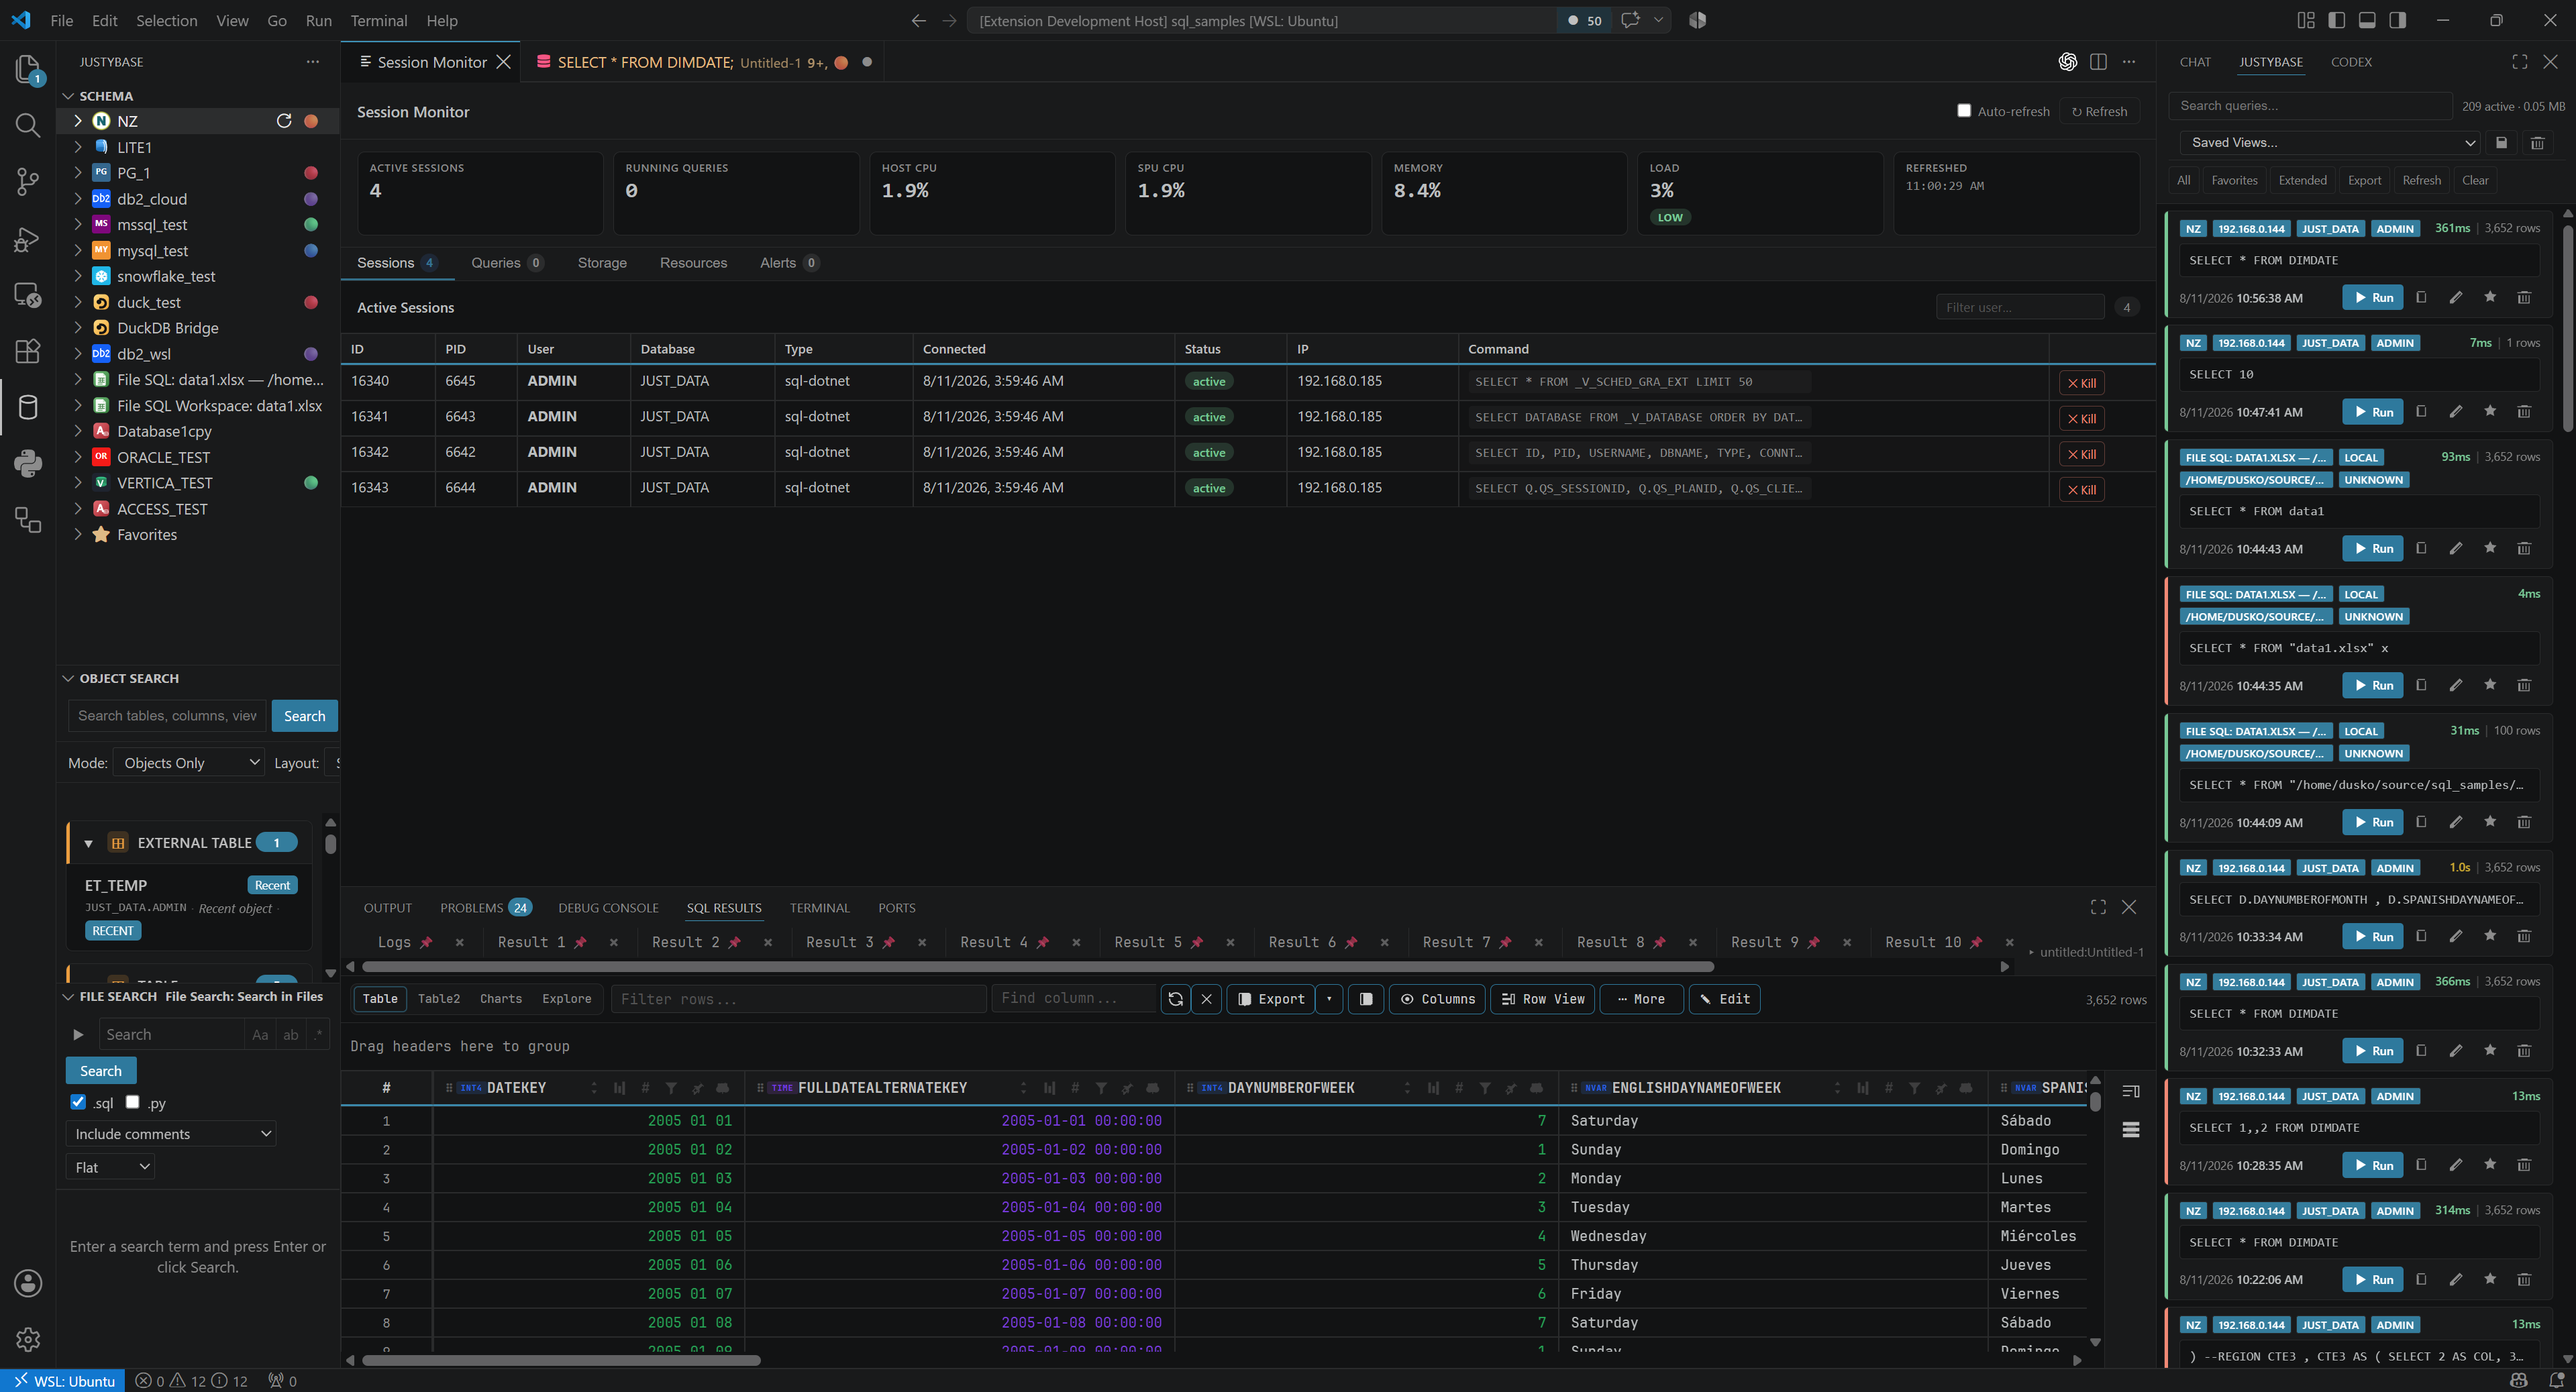
Task: Switch to the Storage tab
Action: (602, 262)
